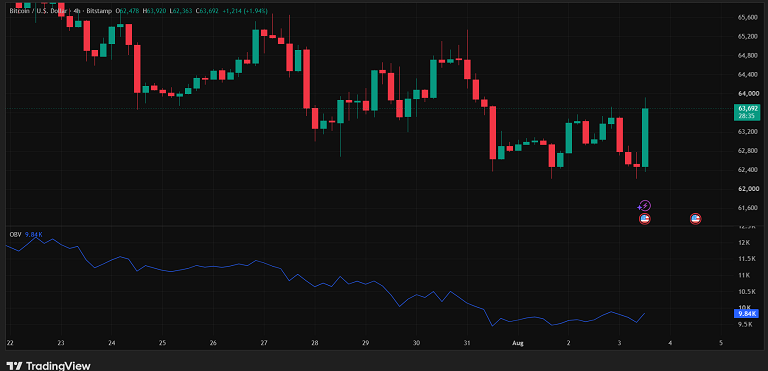Click the 31 date on time axis
768x371 pixels.
pyautogui.click(x=467, y=343)
